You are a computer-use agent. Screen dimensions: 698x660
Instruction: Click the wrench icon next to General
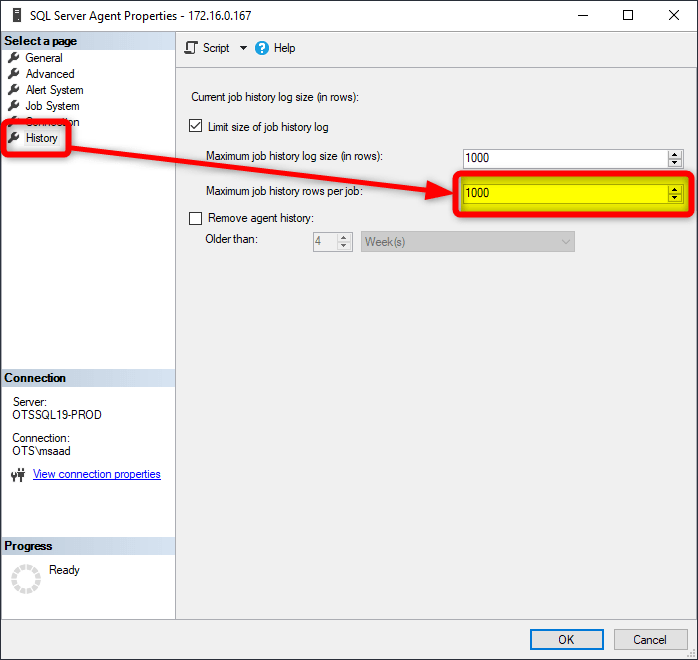[x=14, y=58]
